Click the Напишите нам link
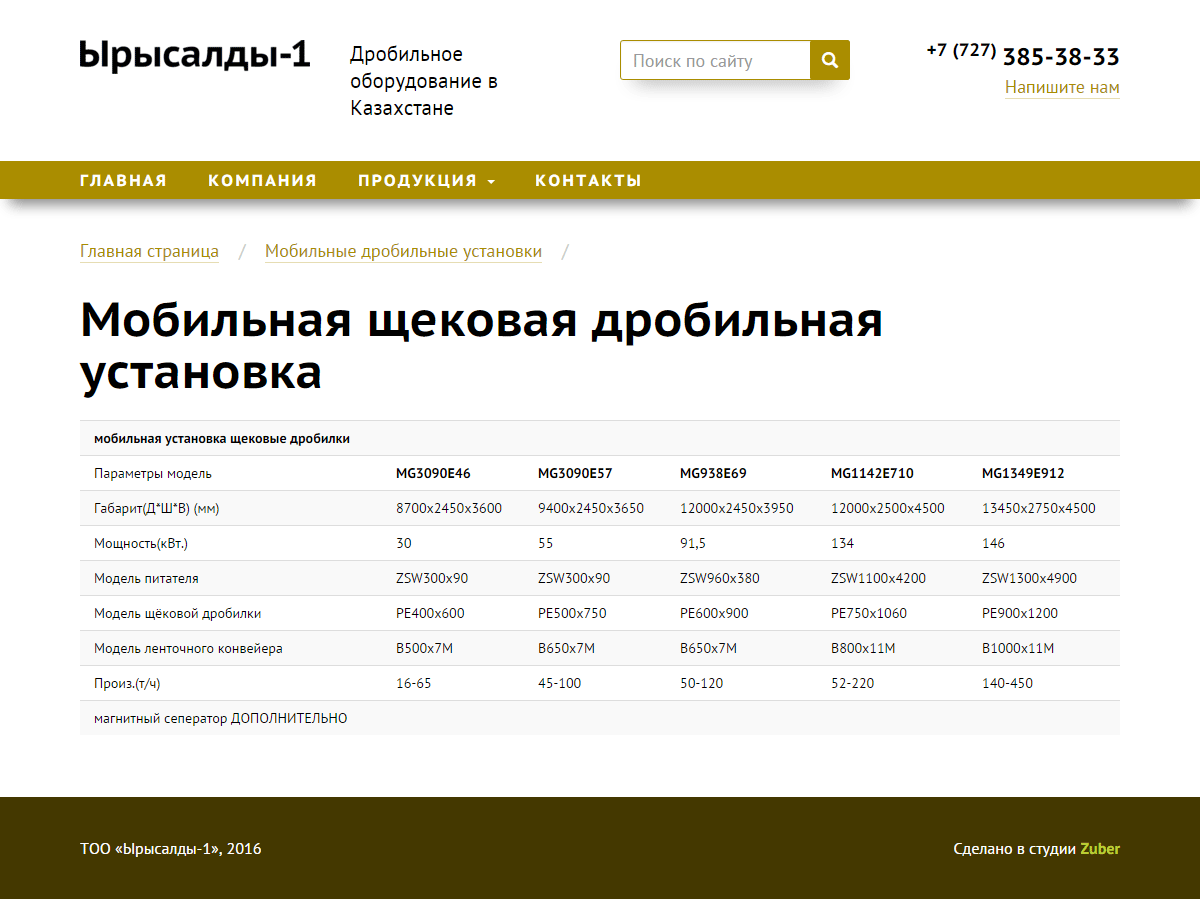 pos(1062,88)
